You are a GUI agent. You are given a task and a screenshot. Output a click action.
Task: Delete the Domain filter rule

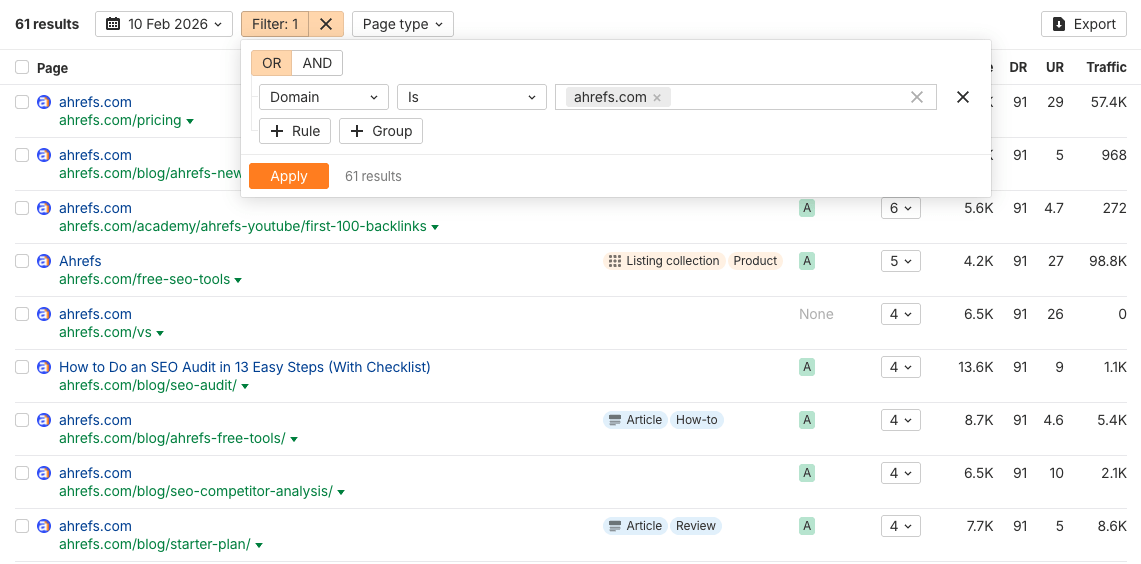click(x=963, y=97)
